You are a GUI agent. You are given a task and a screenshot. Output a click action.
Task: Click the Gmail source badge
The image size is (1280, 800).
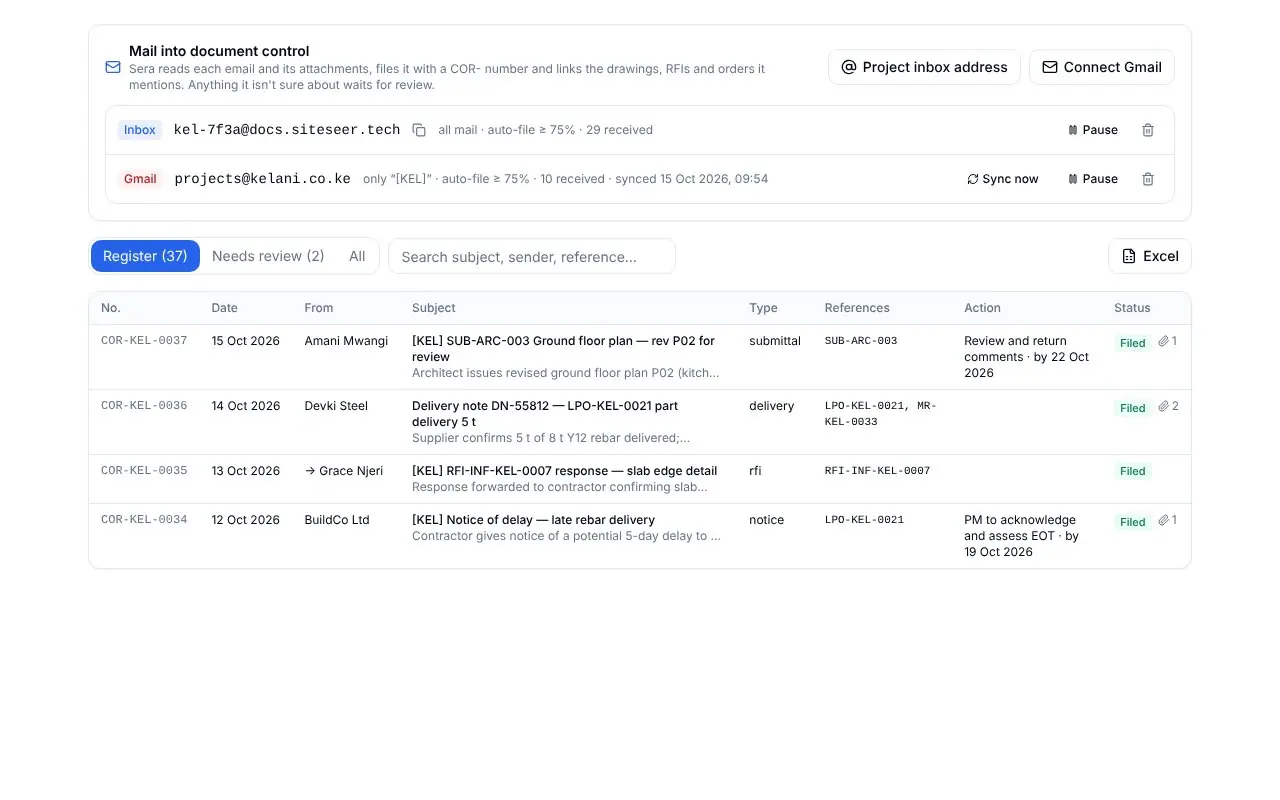(140, 179)
